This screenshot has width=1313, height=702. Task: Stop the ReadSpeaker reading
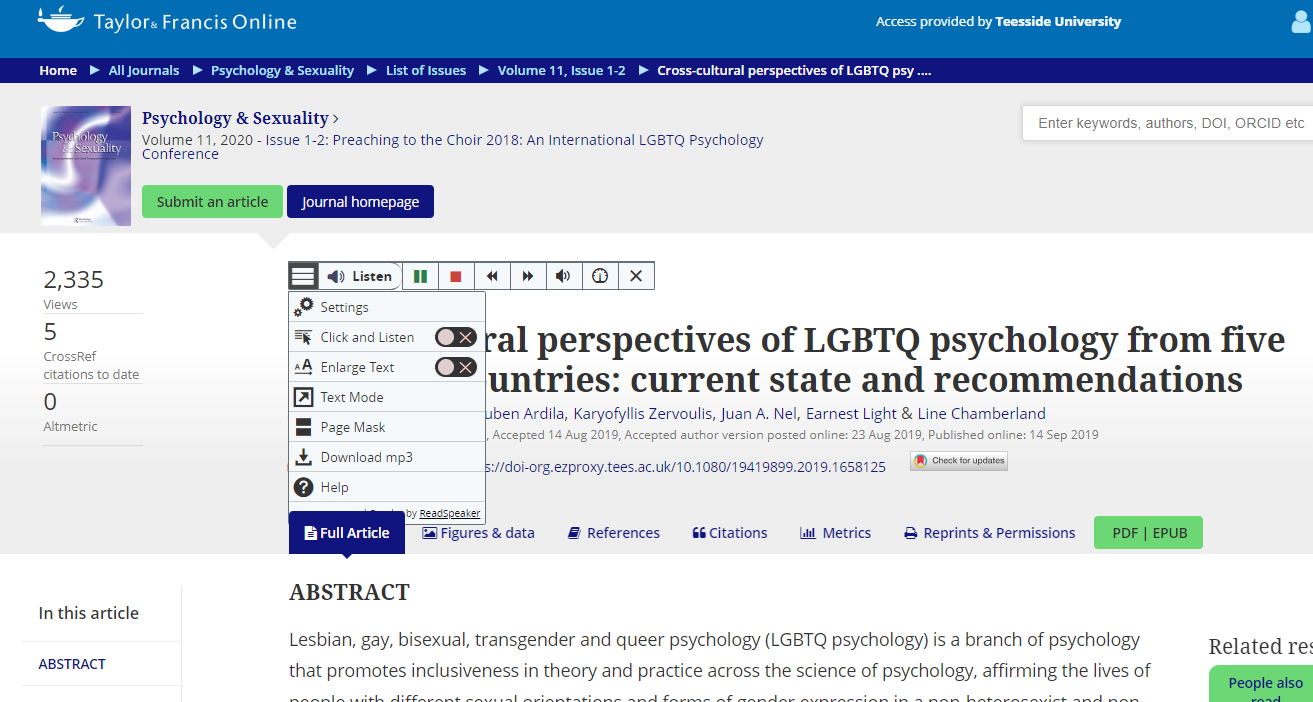tap(456, 276)
